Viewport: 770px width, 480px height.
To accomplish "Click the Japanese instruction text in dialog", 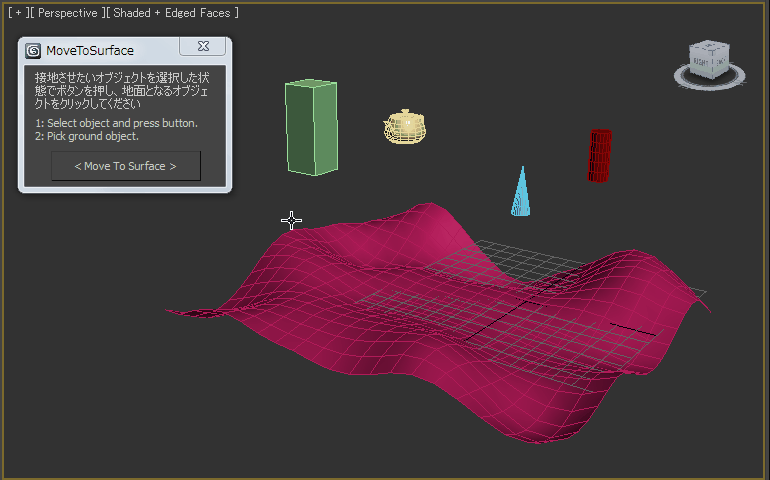I will [122, 90].
